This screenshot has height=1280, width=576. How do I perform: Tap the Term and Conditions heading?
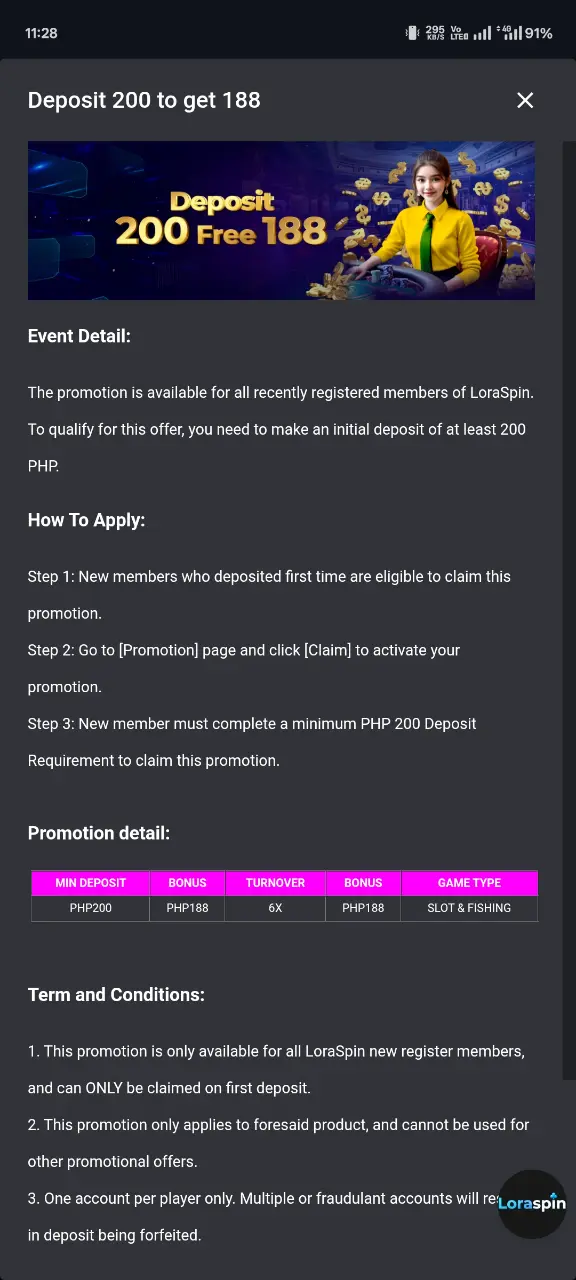pyautogui.click(x=116, y=994)
